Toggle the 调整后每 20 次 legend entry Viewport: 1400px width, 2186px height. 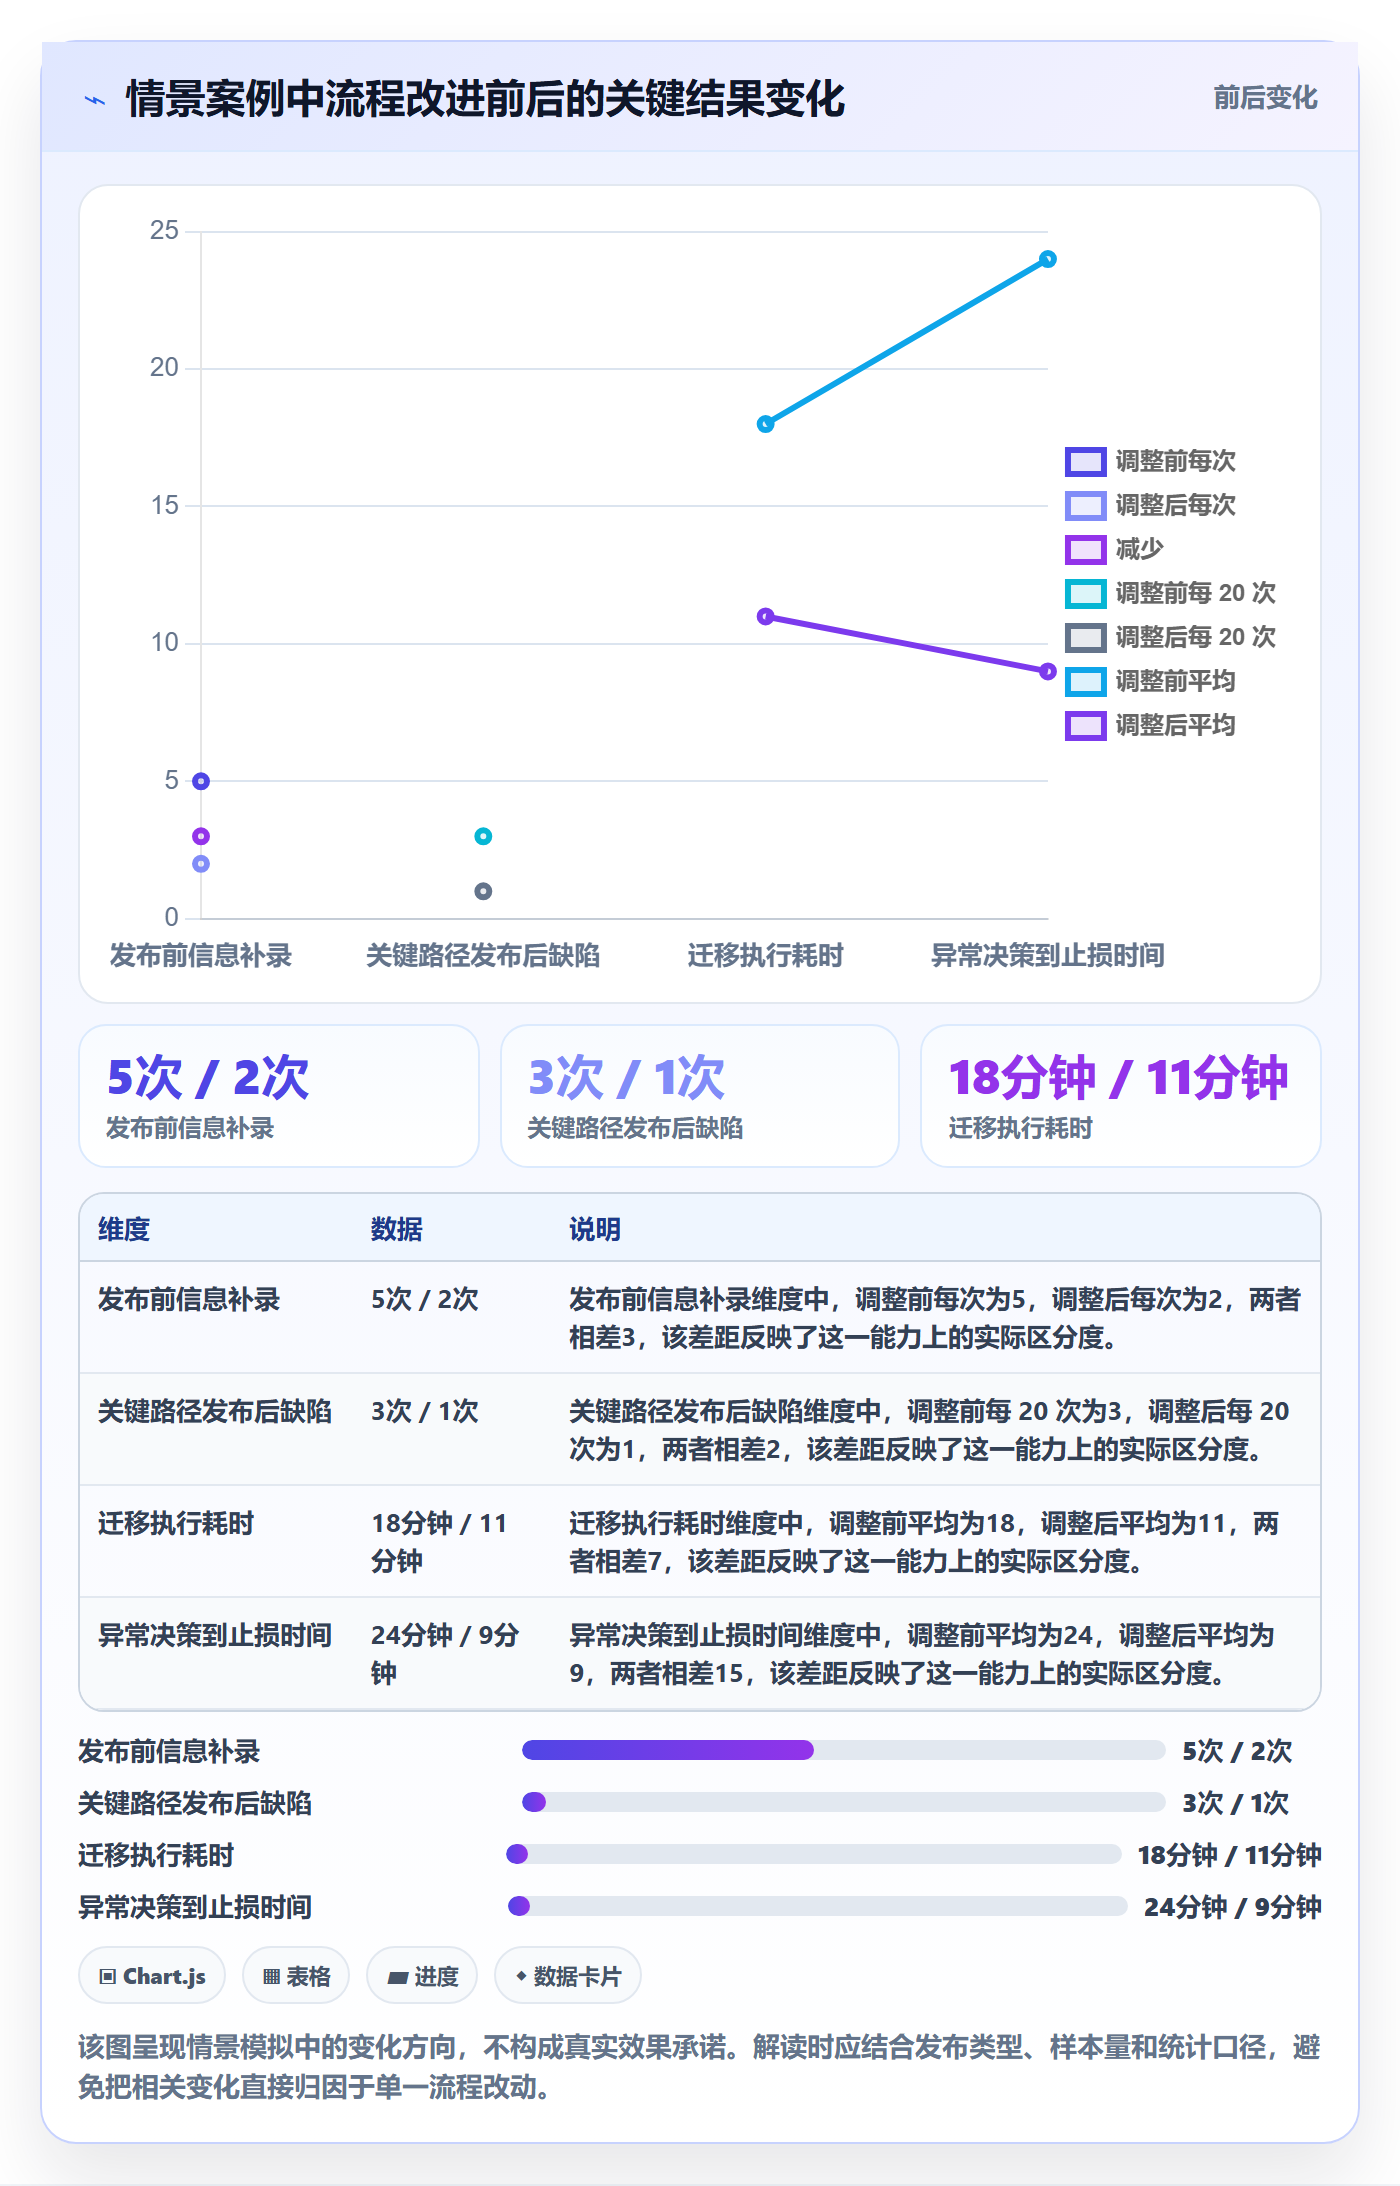1170,637
